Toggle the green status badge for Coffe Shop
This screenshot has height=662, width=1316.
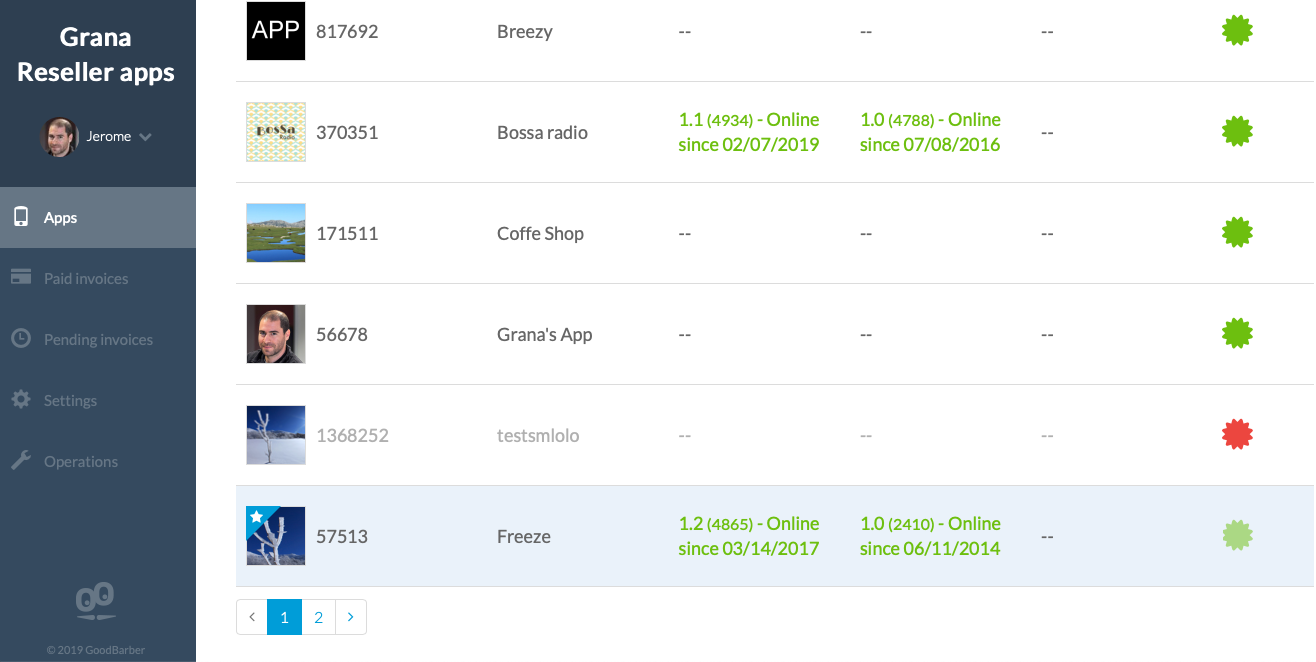click(x=1237, y=233)
